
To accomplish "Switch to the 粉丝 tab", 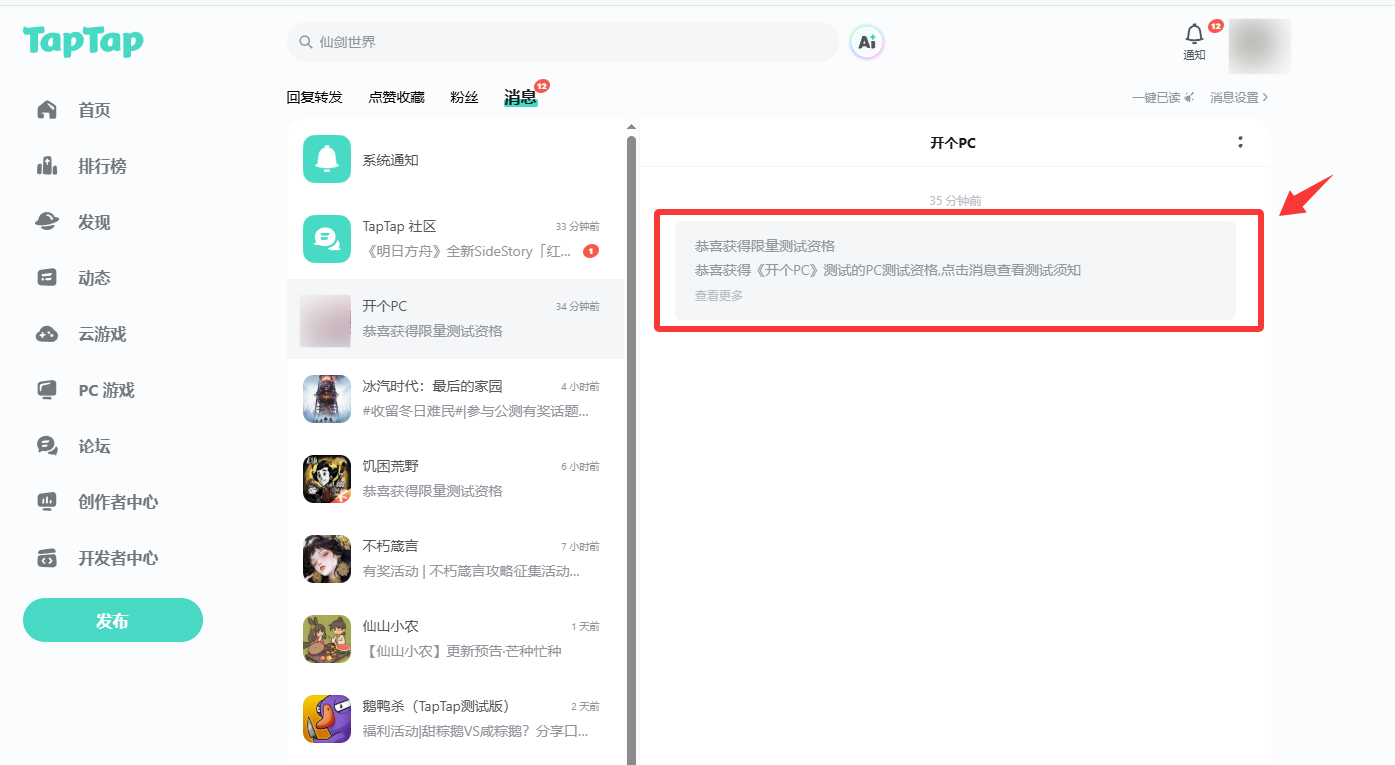I will point(464,97).
